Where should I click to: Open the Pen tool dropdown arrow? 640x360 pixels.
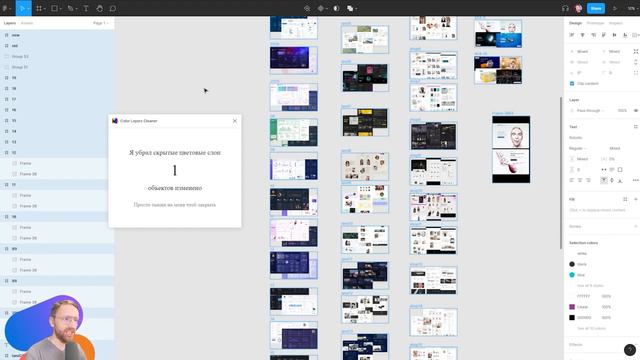[x=76, y=9]
